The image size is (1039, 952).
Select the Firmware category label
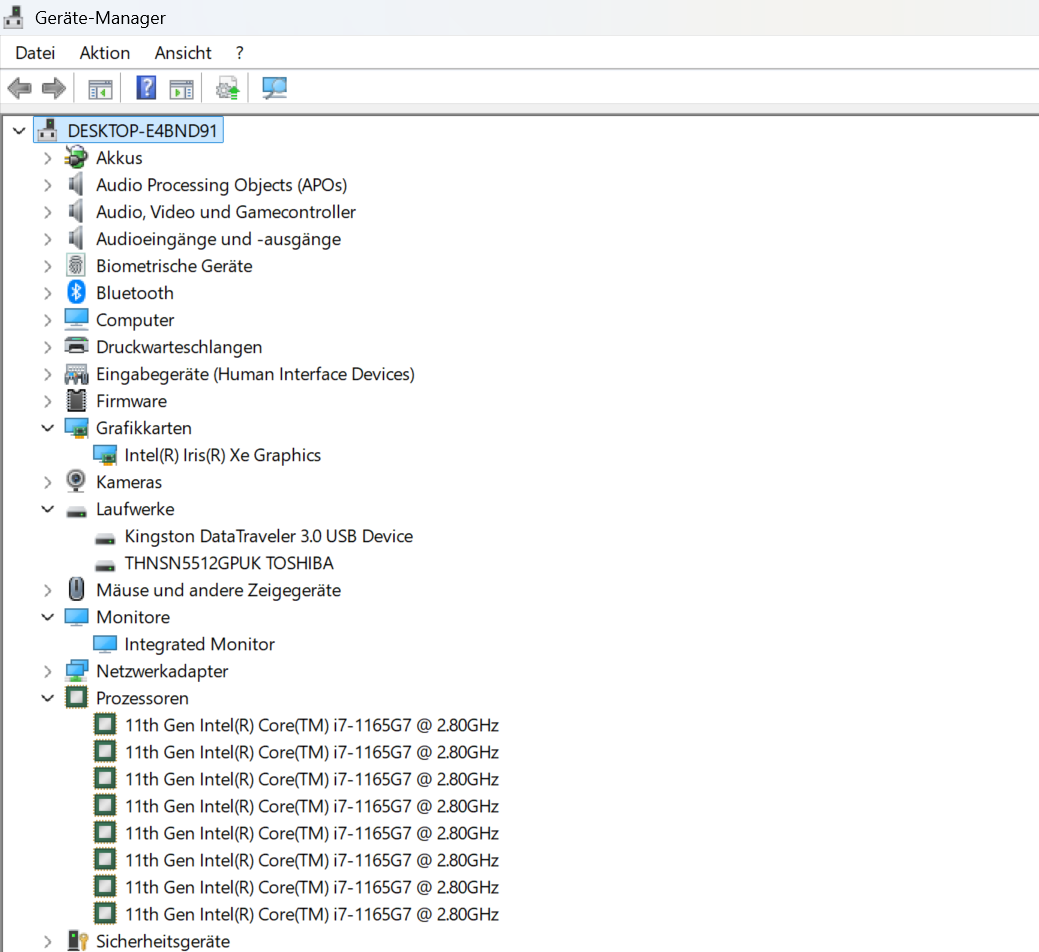pyautogui.click(x=131, y=401)
